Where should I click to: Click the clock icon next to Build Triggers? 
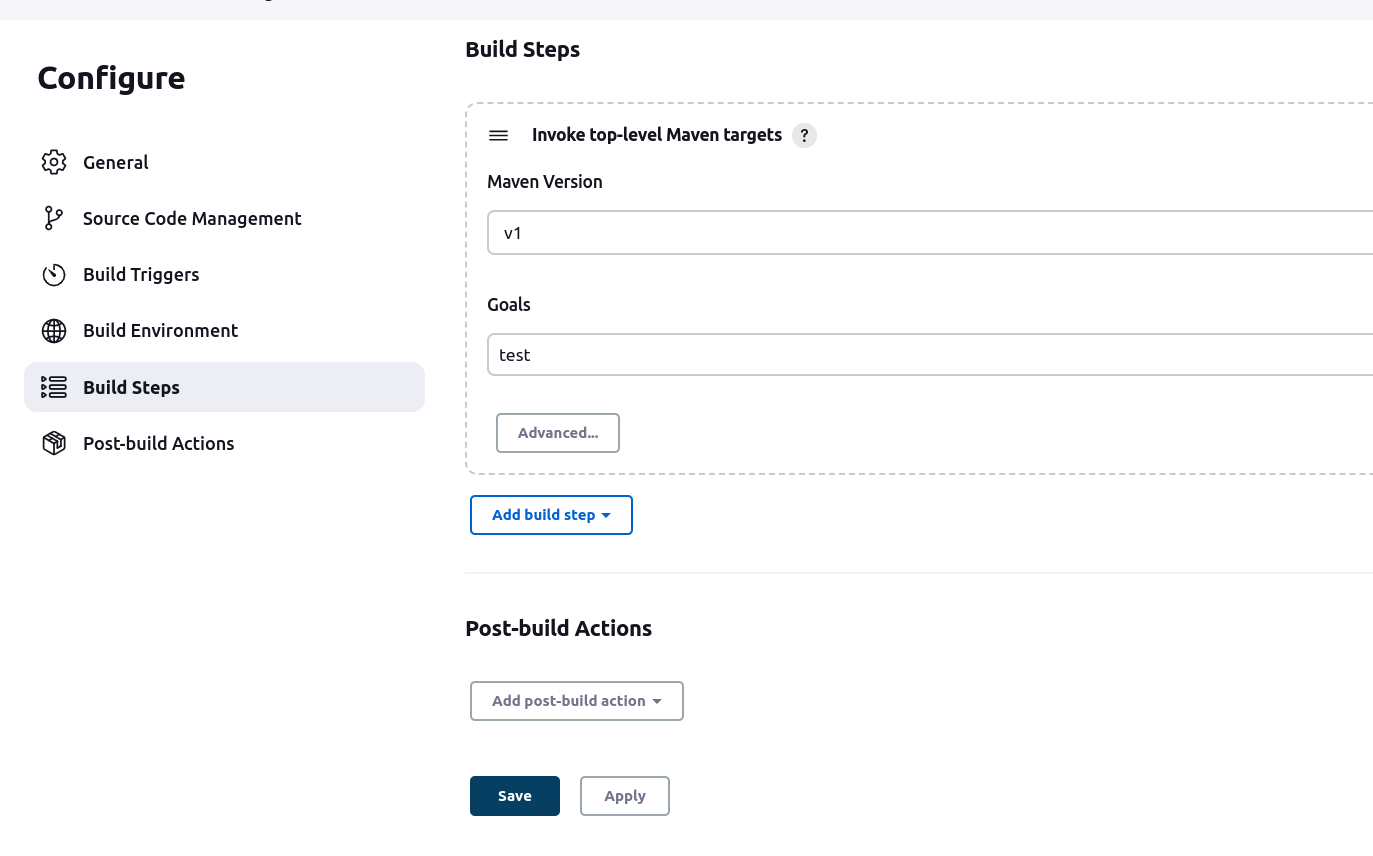[x=54, y=274]
